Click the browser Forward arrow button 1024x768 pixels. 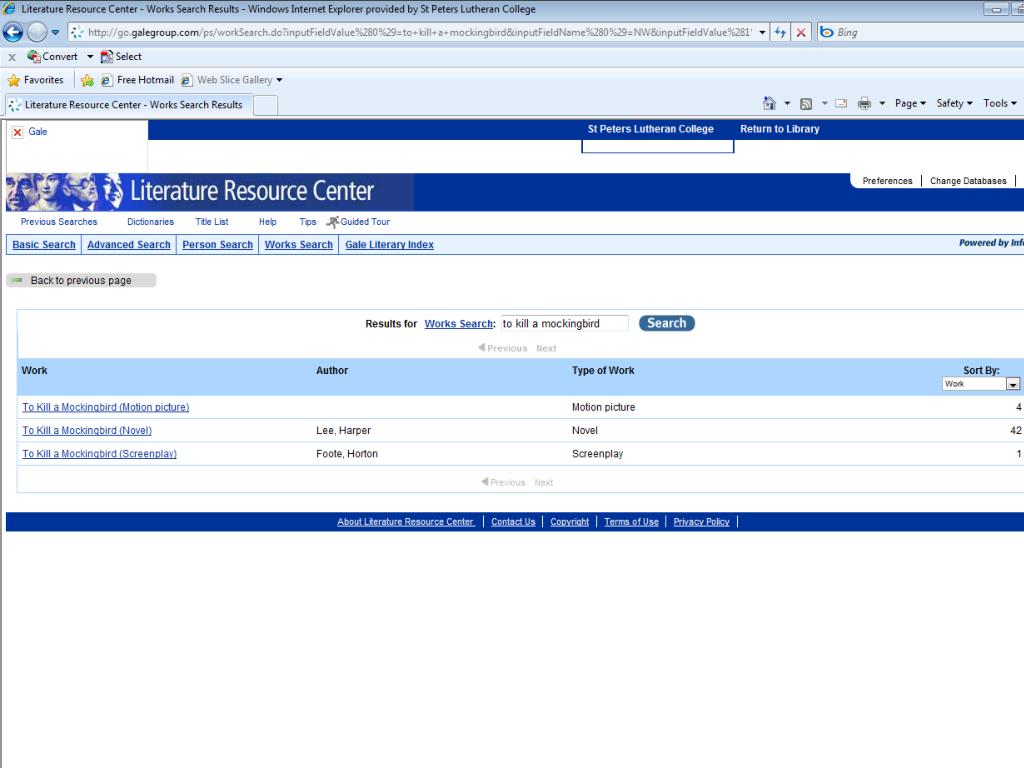point(37,32)
